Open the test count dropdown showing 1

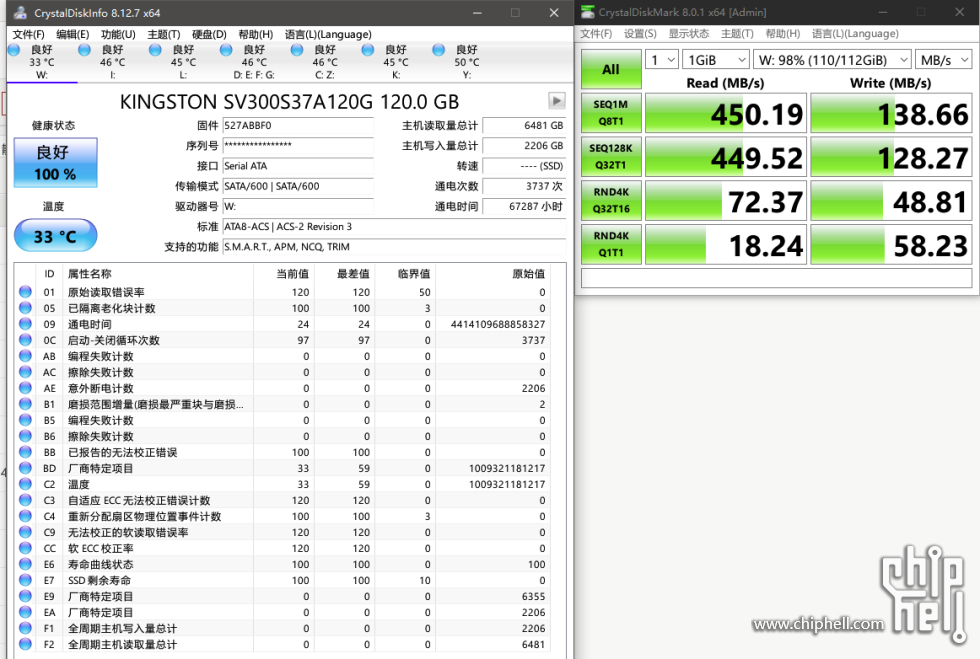[x=661, y=60]
